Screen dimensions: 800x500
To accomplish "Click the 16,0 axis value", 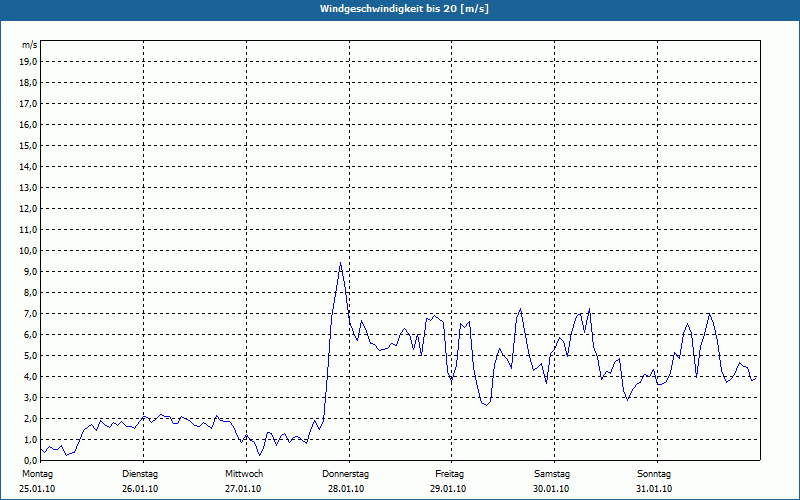I will pos(28,124).
